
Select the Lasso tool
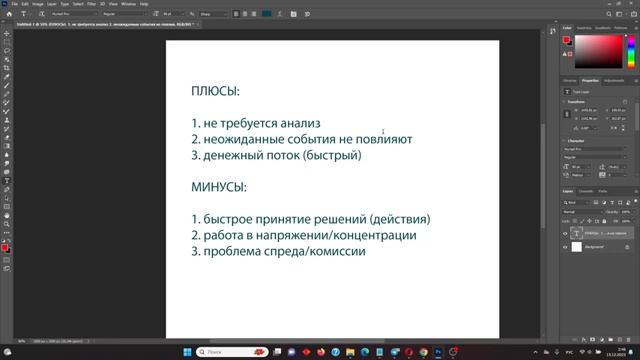click(7, 51)
